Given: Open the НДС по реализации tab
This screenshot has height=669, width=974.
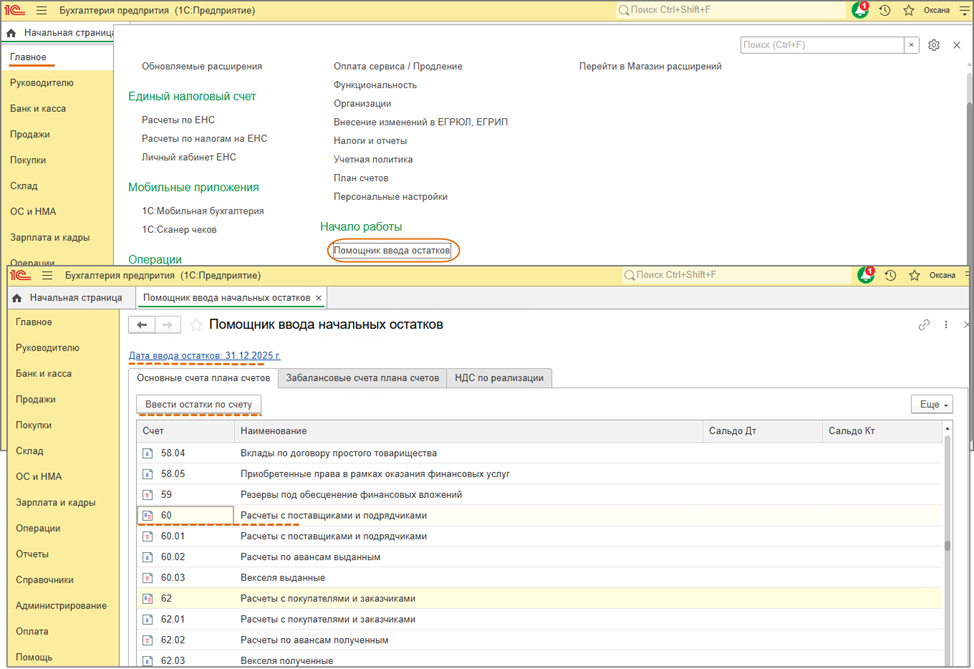Looking at the screenshot, I should [x=499, y=378].
